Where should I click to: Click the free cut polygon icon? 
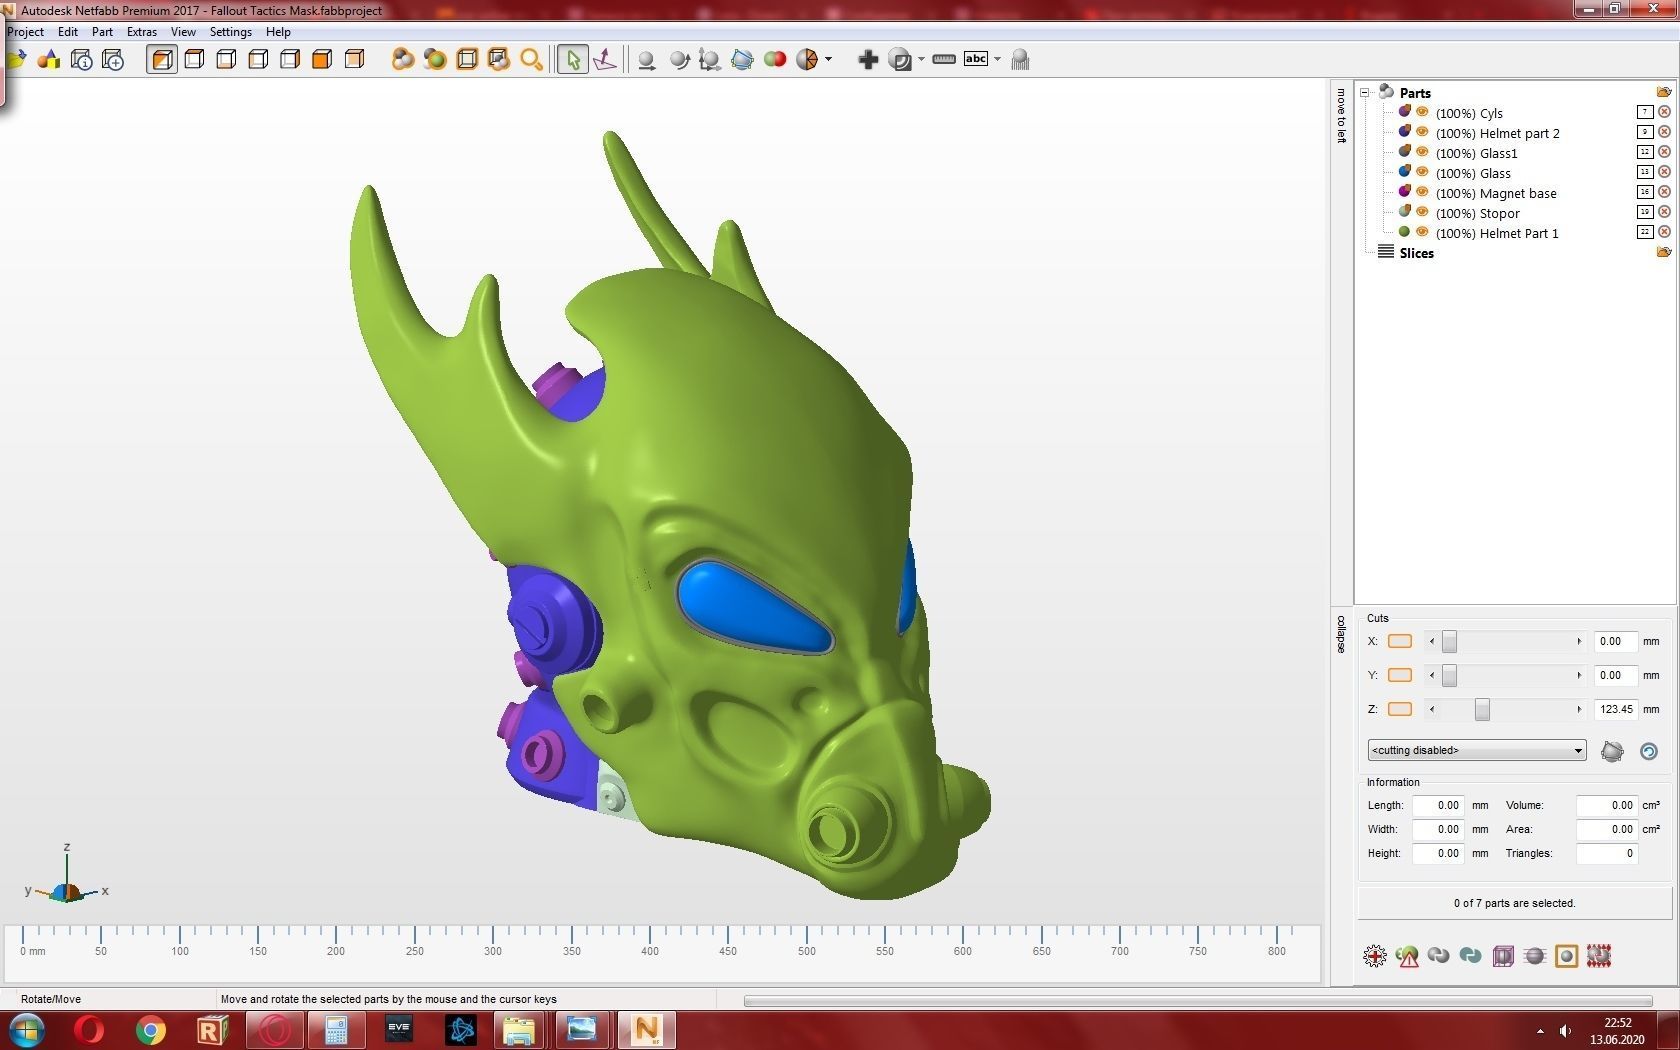pos(742,60)
